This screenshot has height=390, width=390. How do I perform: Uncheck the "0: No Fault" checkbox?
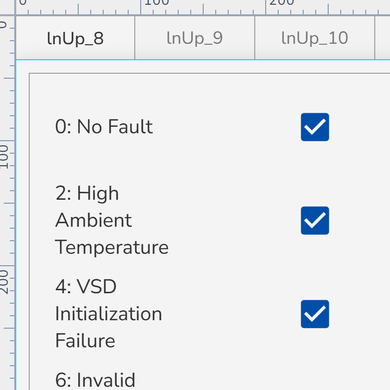point(315,127)
